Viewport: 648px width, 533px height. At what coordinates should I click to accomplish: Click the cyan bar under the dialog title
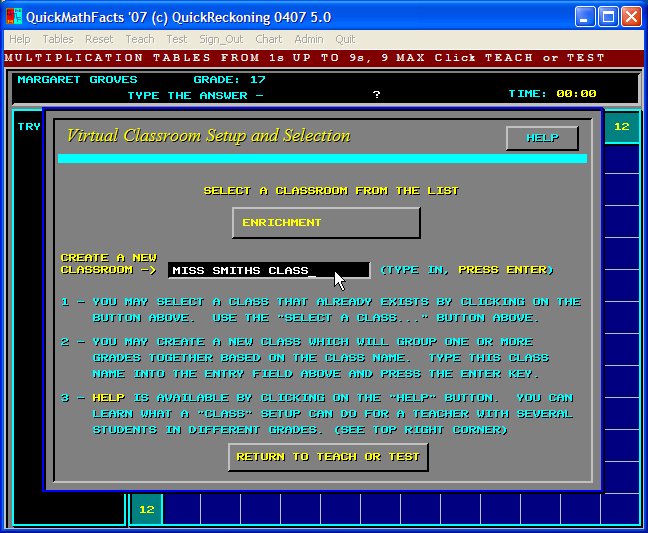[322, 158]
